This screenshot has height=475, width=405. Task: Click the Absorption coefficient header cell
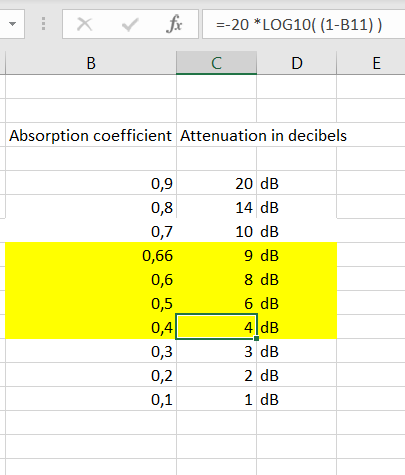tap(91, 135)
